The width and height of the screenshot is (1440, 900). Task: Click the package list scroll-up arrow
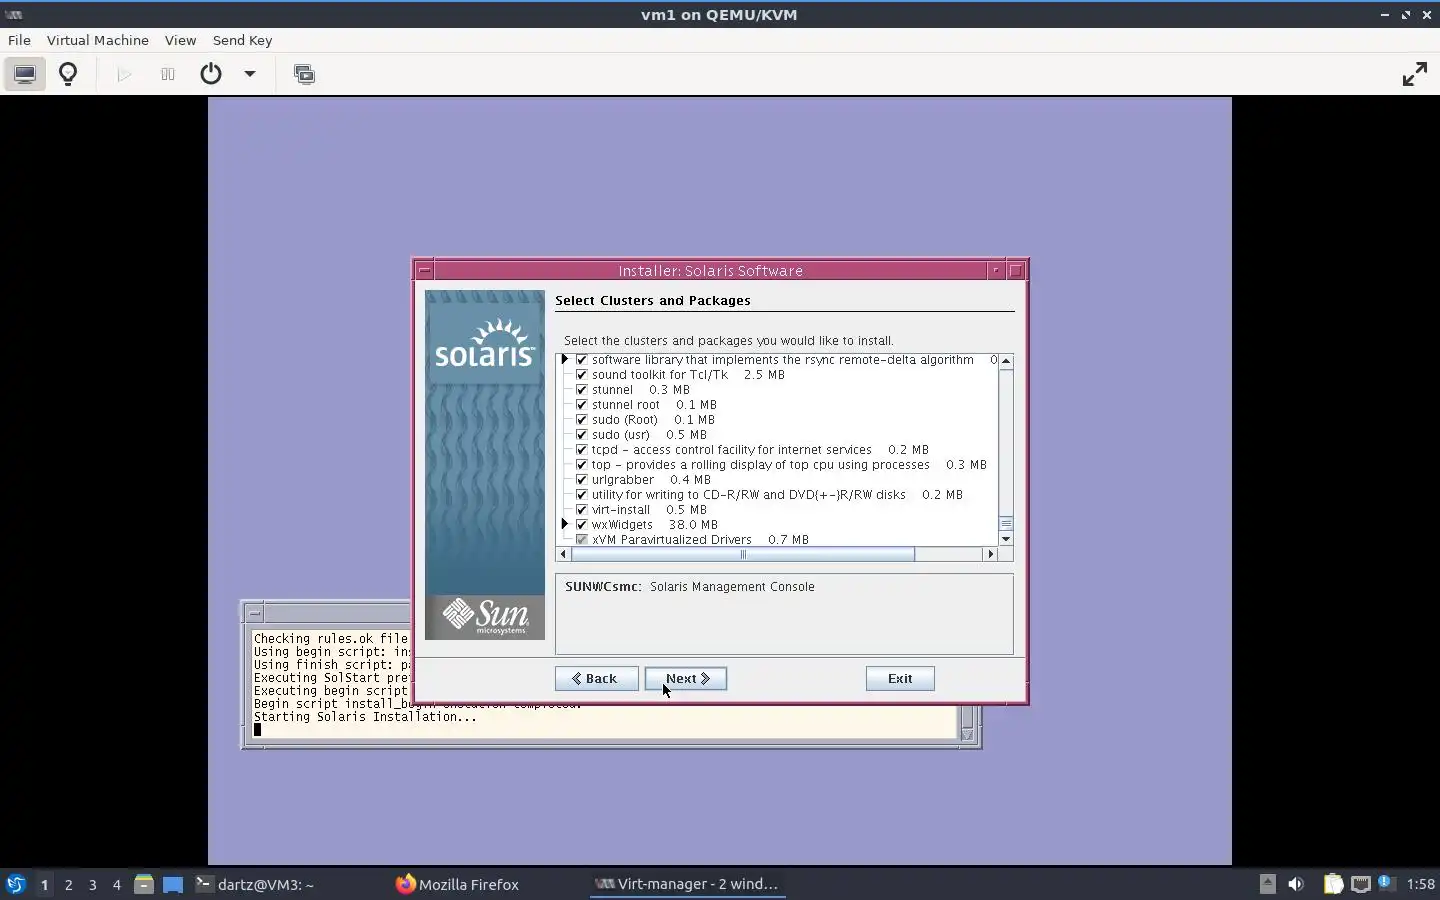(1006, 361)
